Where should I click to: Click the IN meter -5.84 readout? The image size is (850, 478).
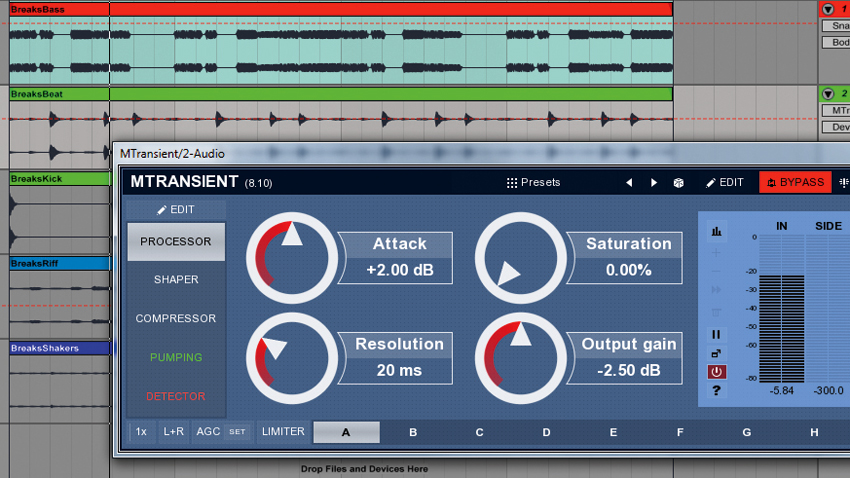(x=781, y=391)
